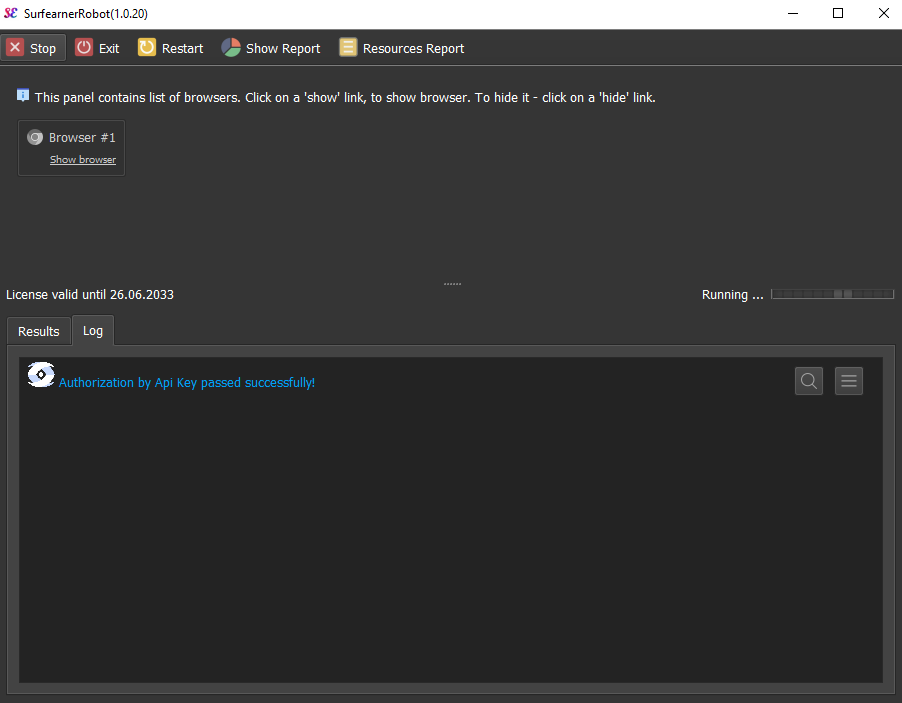Click the 'License valid until 26.06.2033' text
This screenshot has height=703, width=902.
point(90,295)
